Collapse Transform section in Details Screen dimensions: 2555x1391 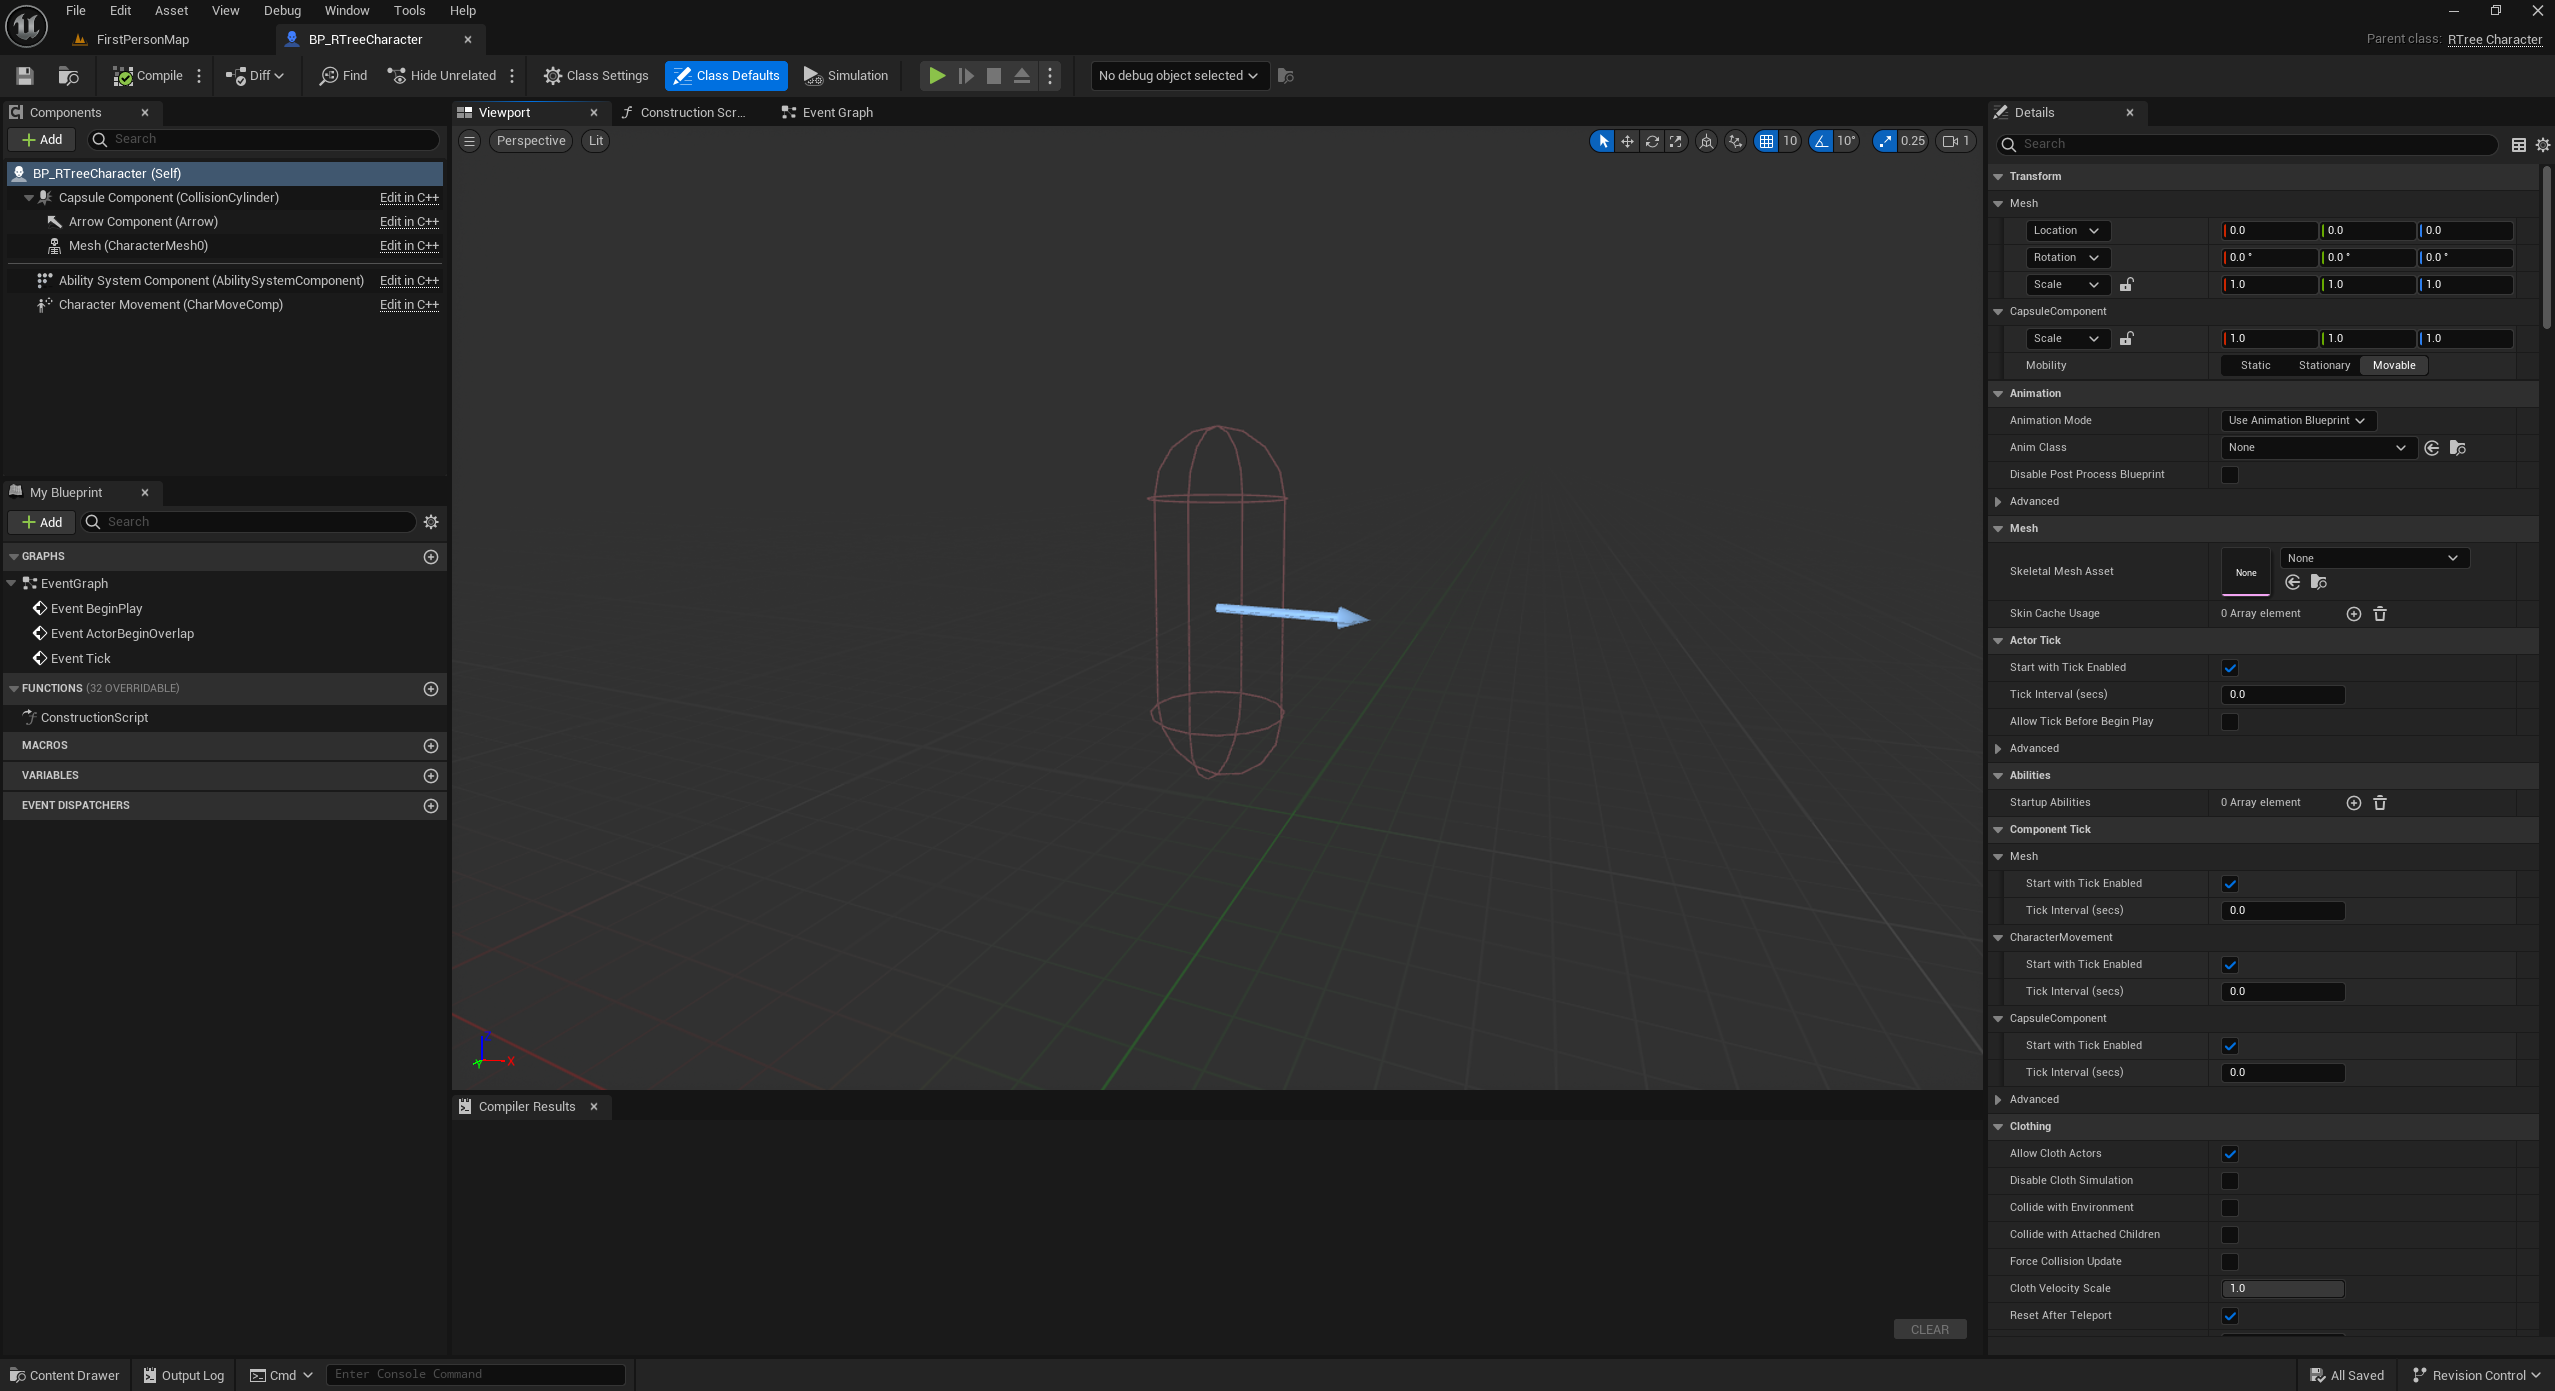click(x=1998, y=177)
